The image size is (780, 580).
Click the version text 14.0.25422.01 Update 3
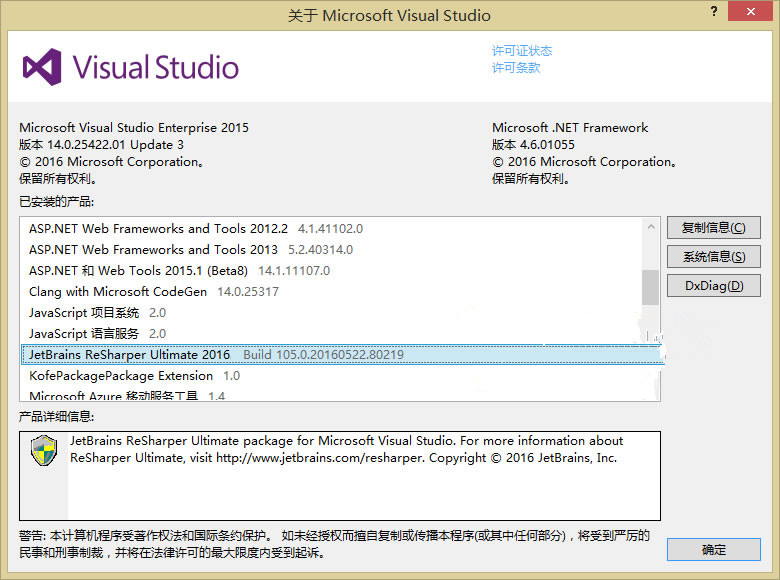115,145
